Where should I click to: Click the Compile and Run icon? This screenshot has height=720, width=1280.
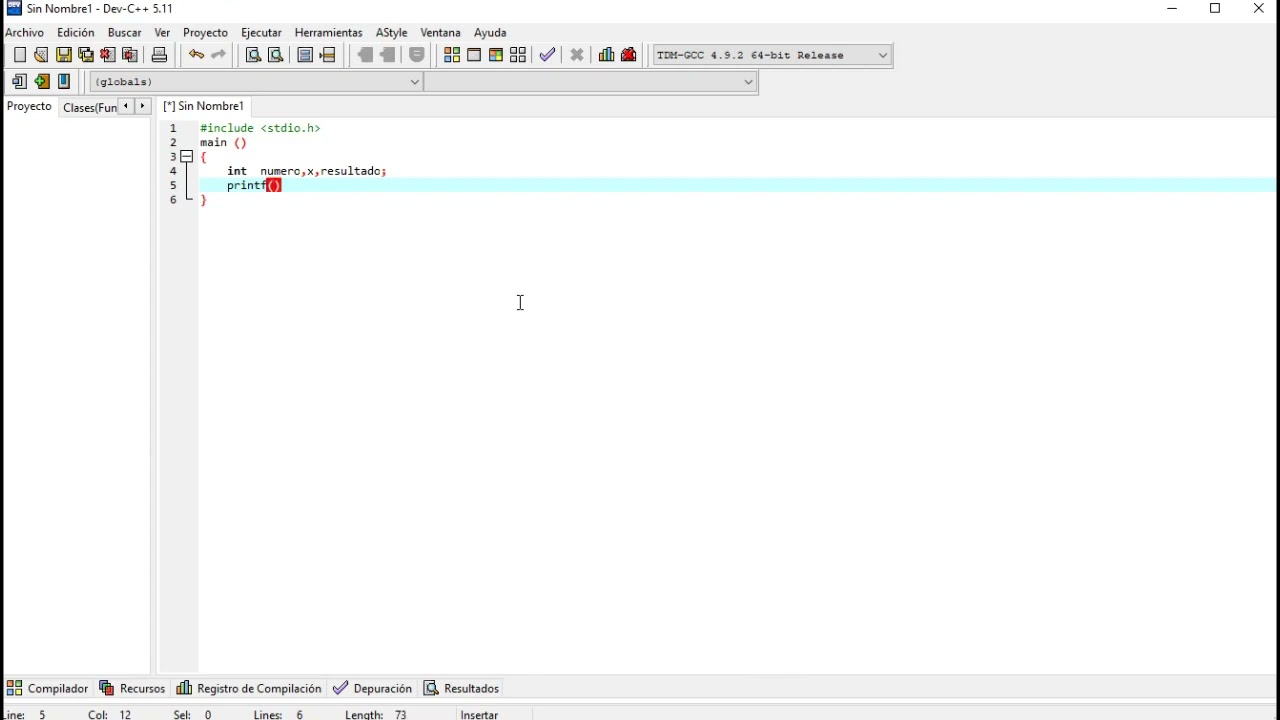496,55
